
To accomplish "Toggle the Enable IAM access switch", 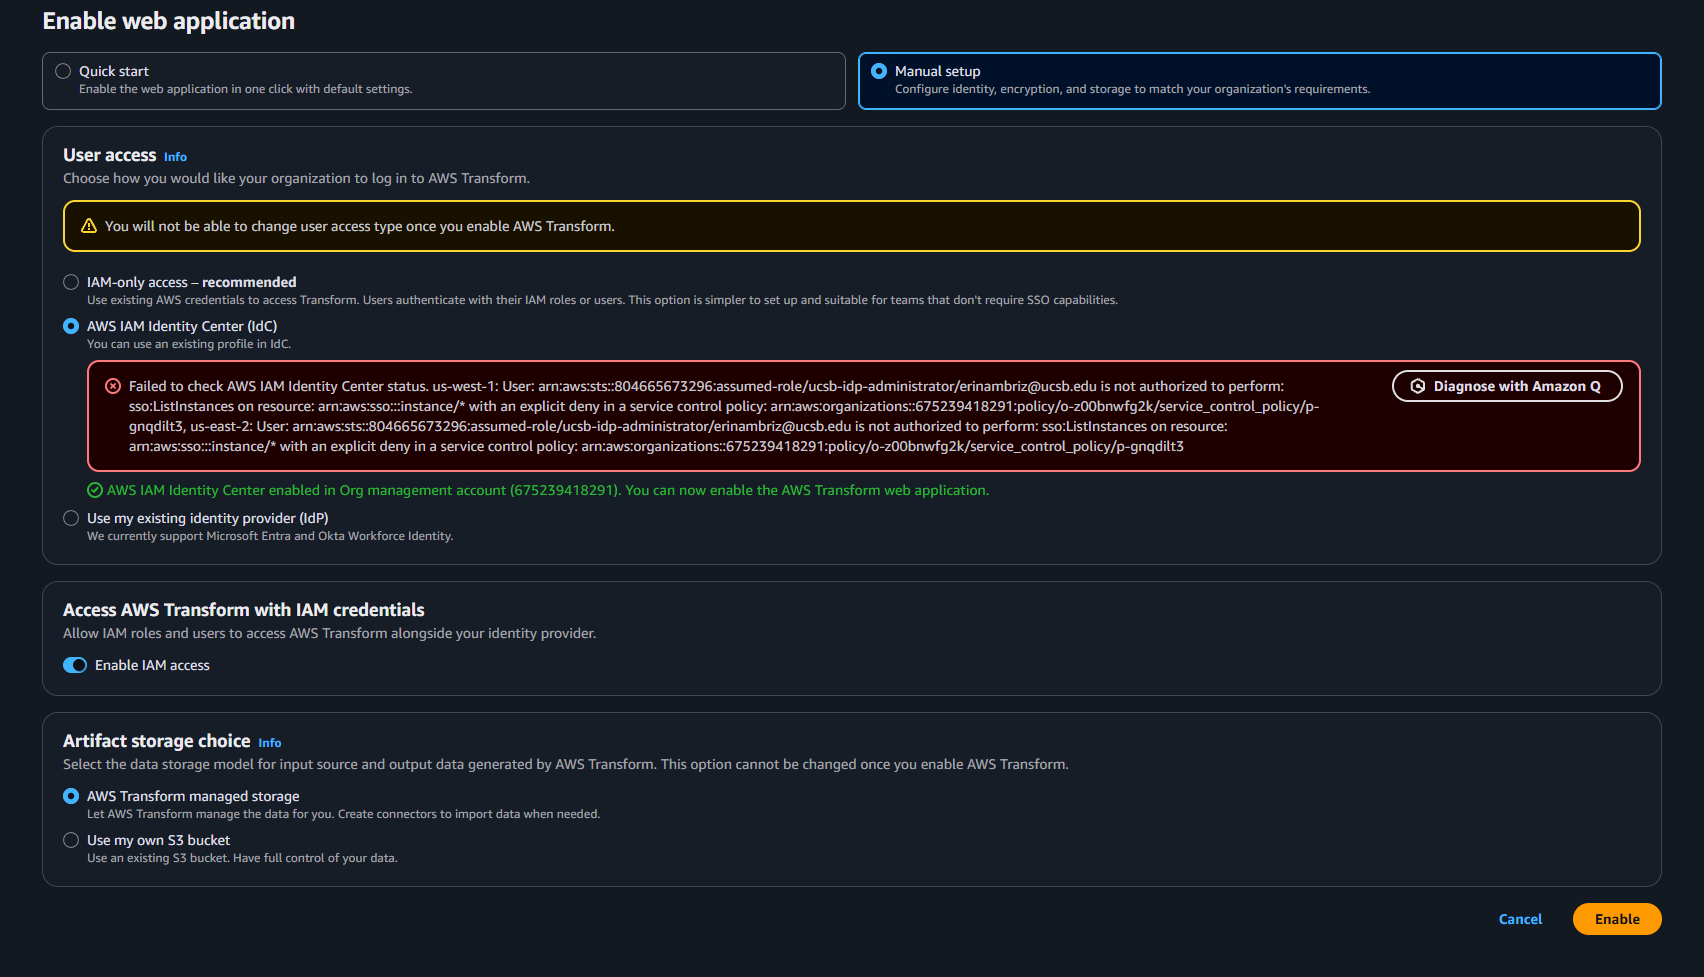I will click(75, 665).
